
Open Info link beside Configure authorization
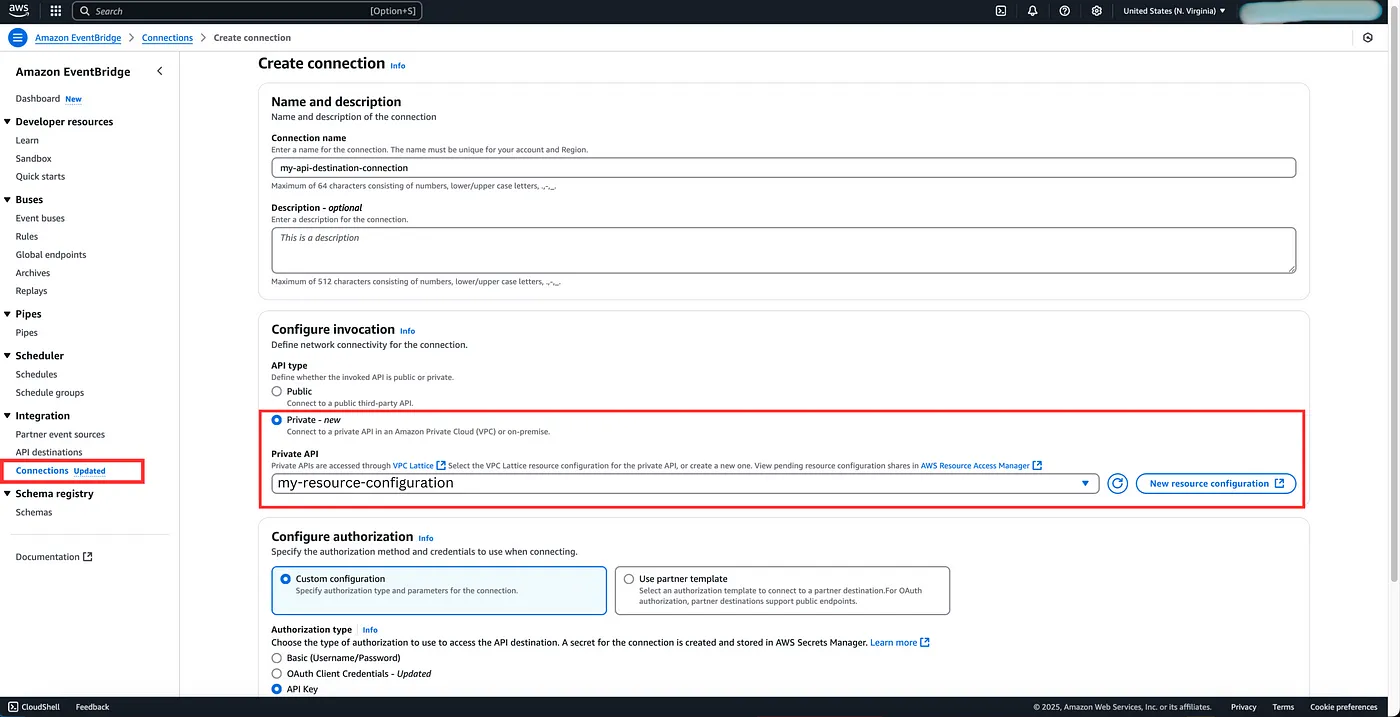(426, 538)
